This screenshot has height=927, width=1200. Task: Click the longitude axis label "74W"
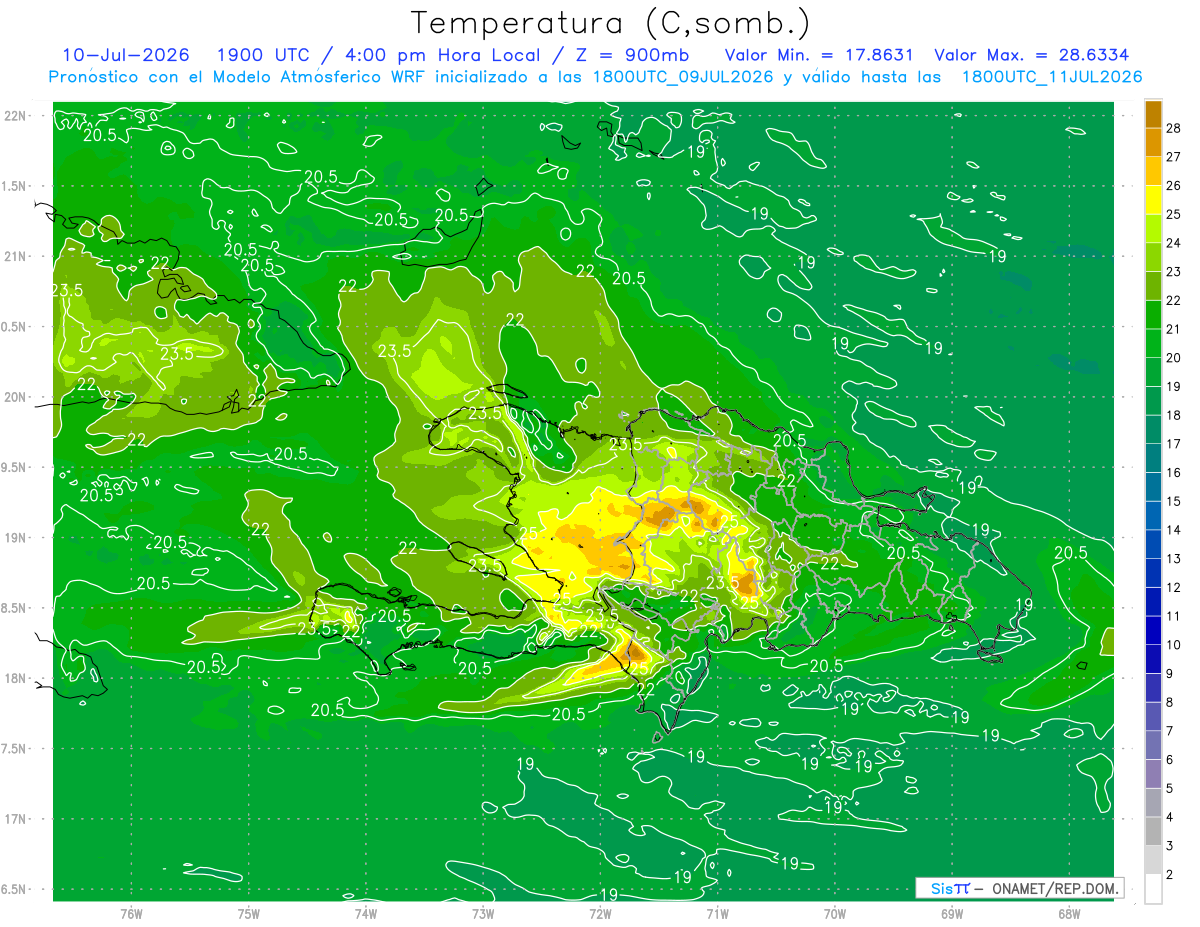click(x=366, y=914)
